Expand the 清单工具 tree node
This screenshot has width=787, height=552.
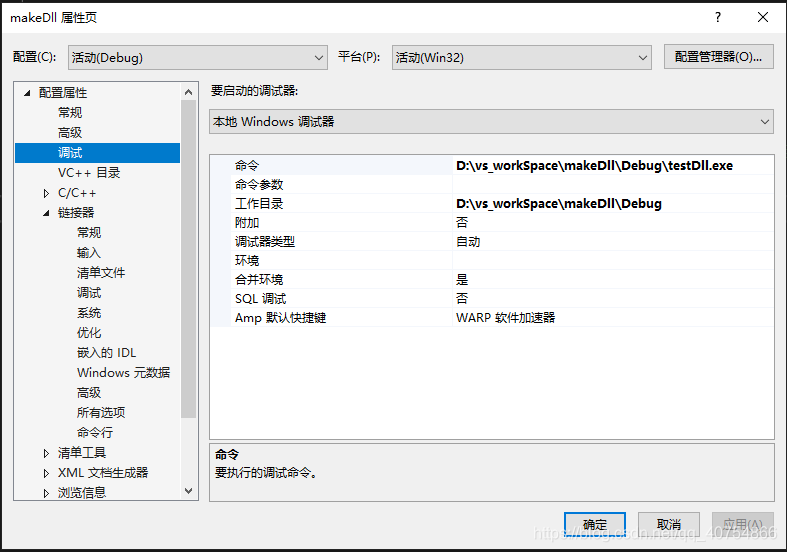coord(46,453)
